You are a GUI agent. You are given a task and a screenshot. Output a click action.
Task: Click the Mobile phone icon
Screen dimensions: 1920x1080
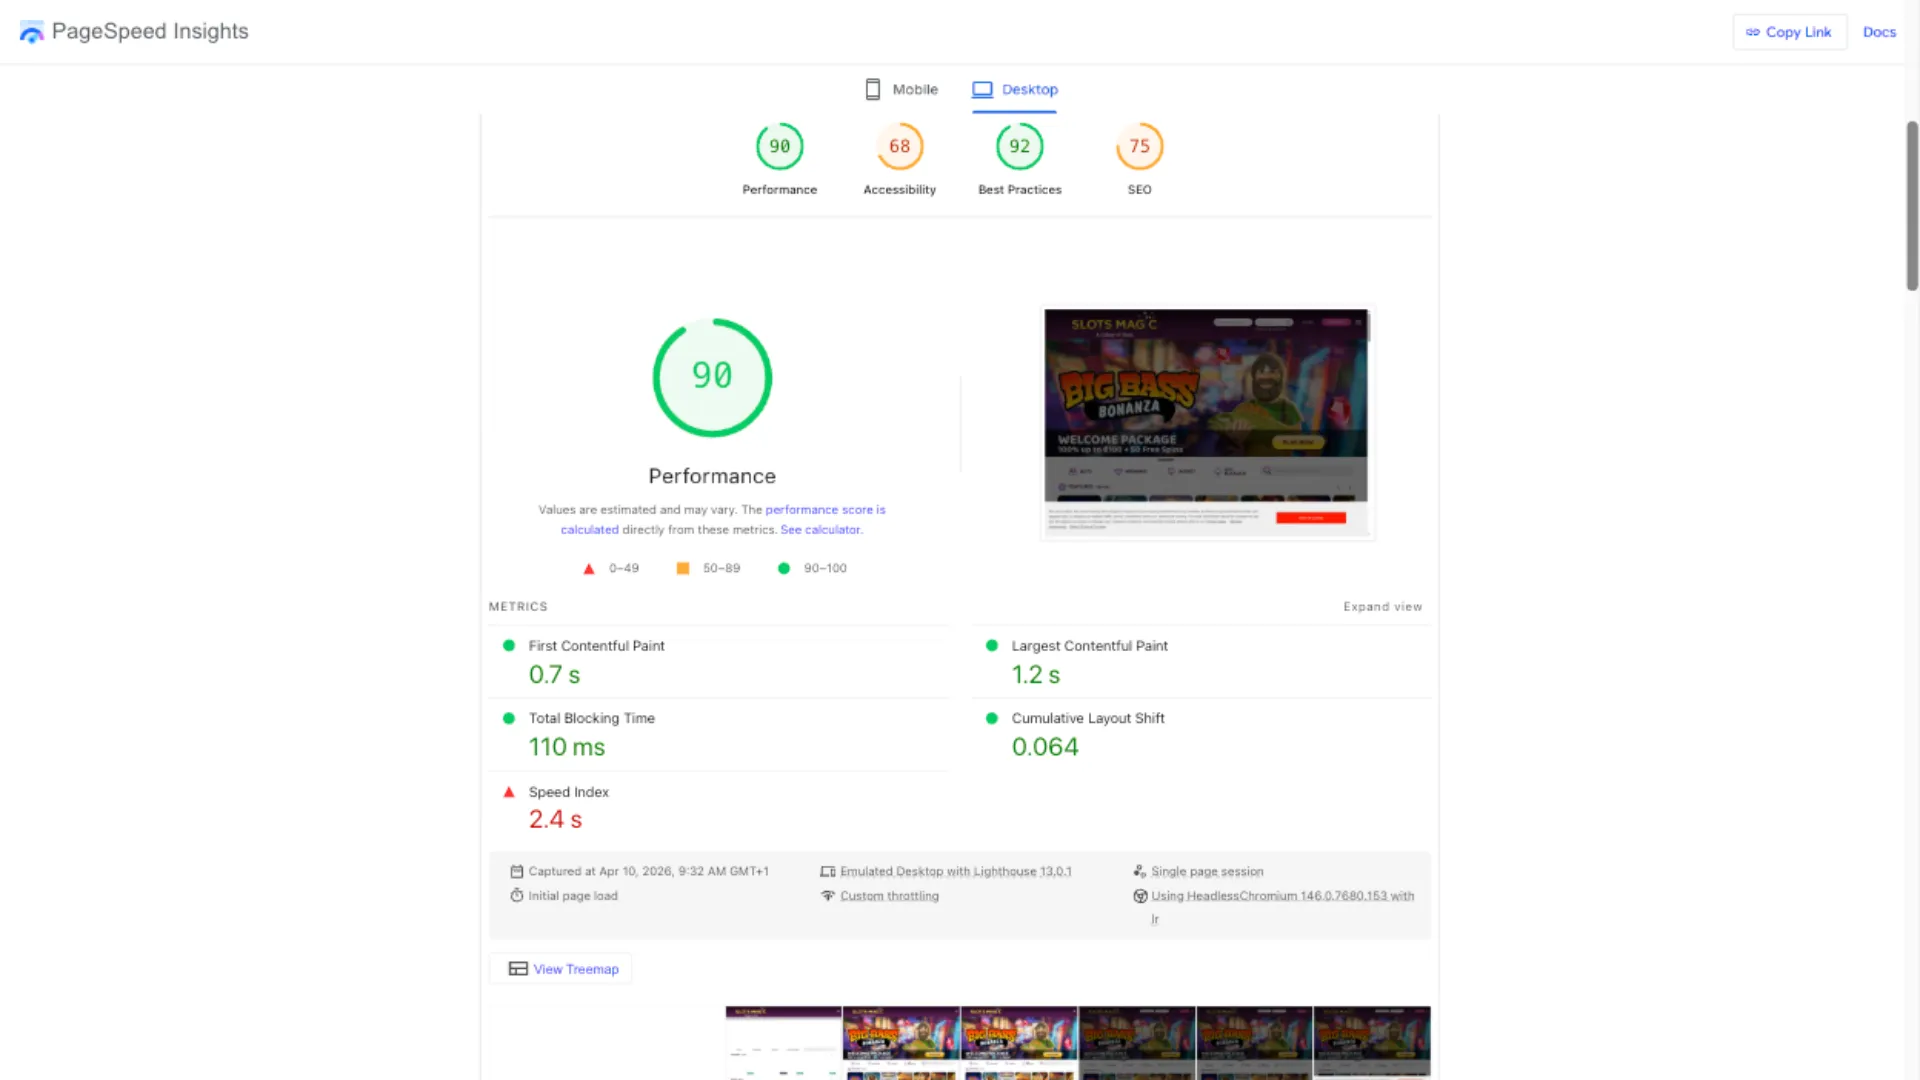(x=872, y=89)
